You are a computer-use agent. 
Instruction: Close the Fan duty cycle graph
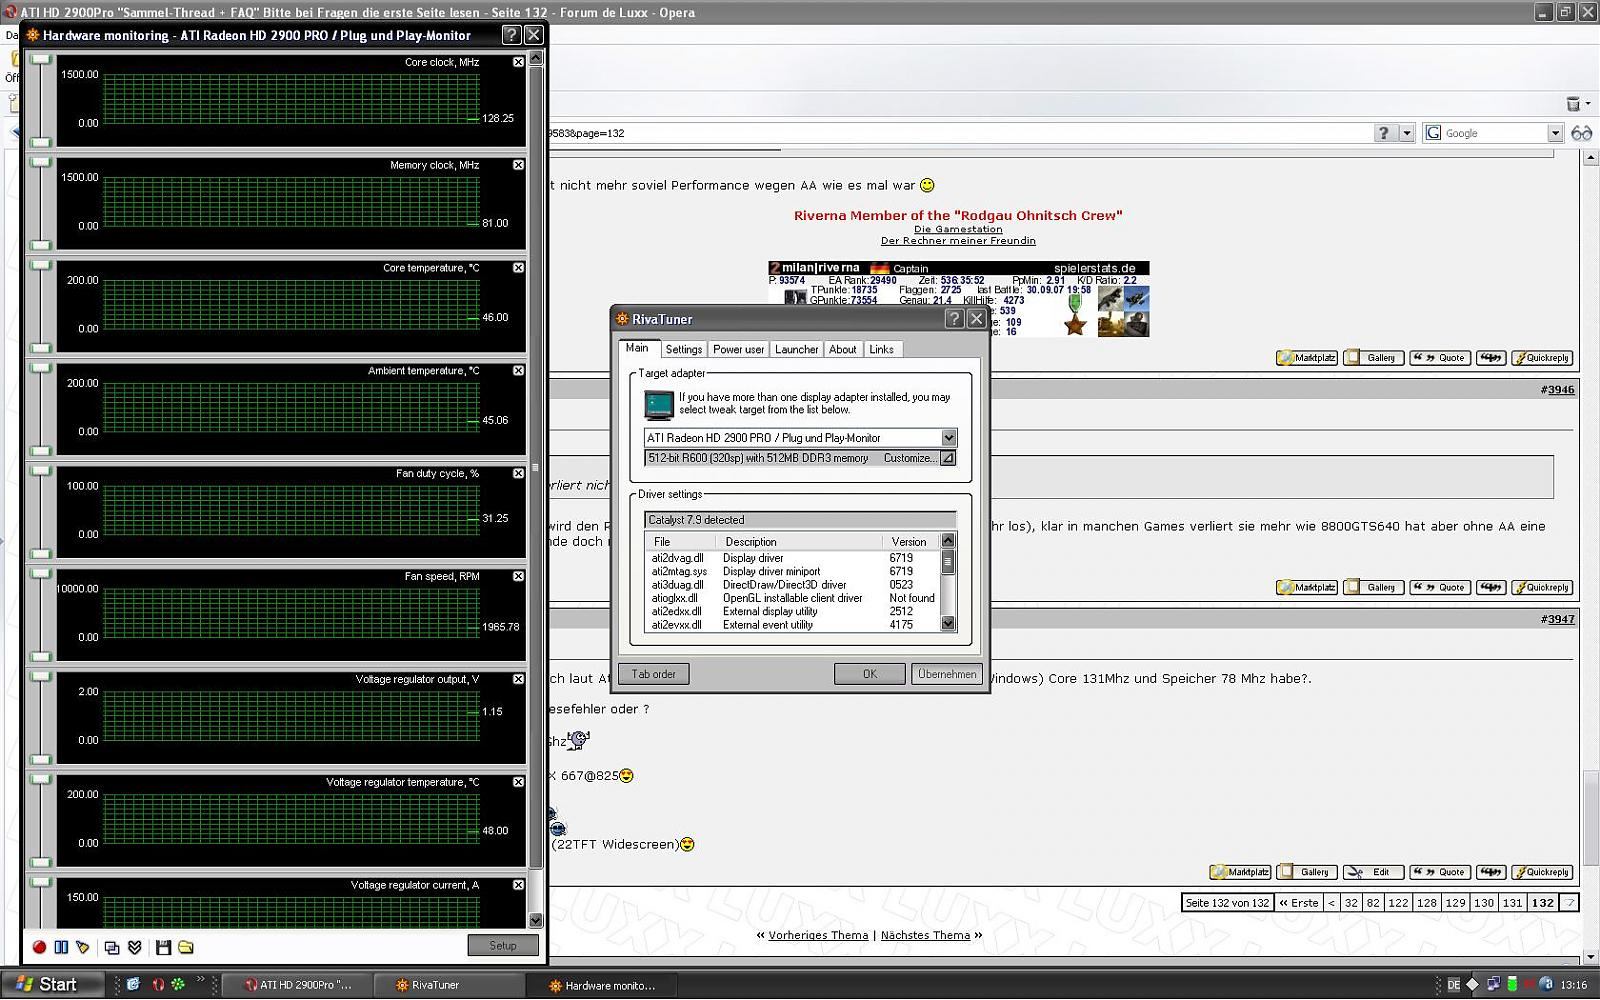(x=518, y=474)
